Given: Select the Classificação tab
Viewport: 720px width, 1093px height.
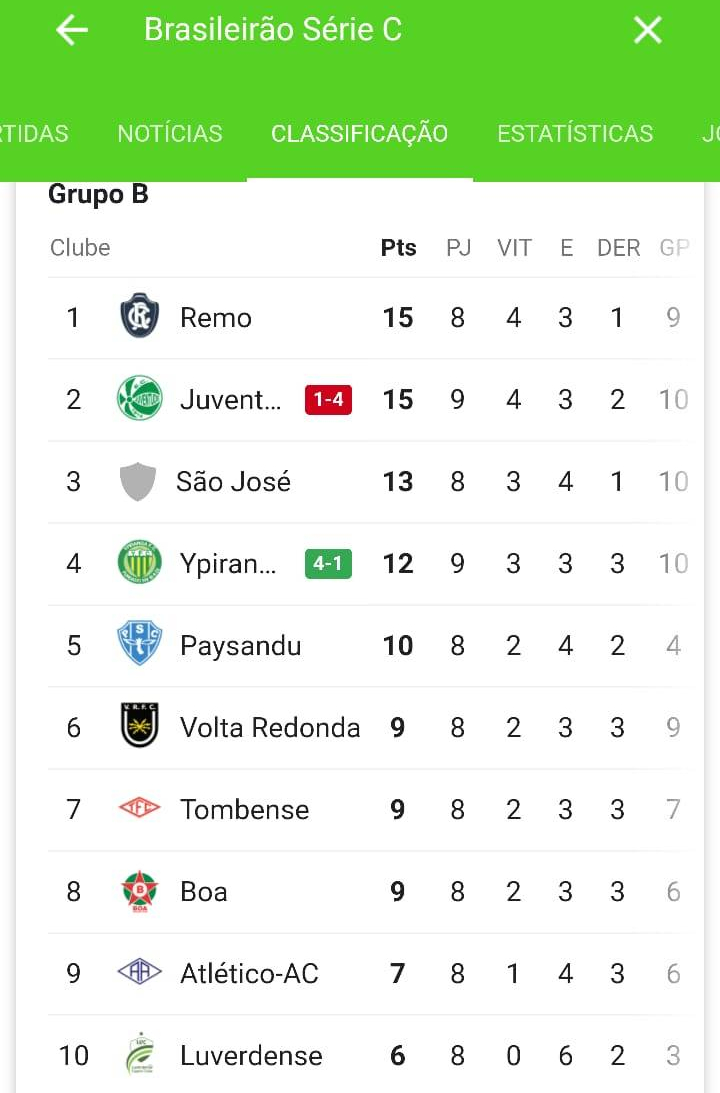Looking at the screenshot, I should point(359,134).
